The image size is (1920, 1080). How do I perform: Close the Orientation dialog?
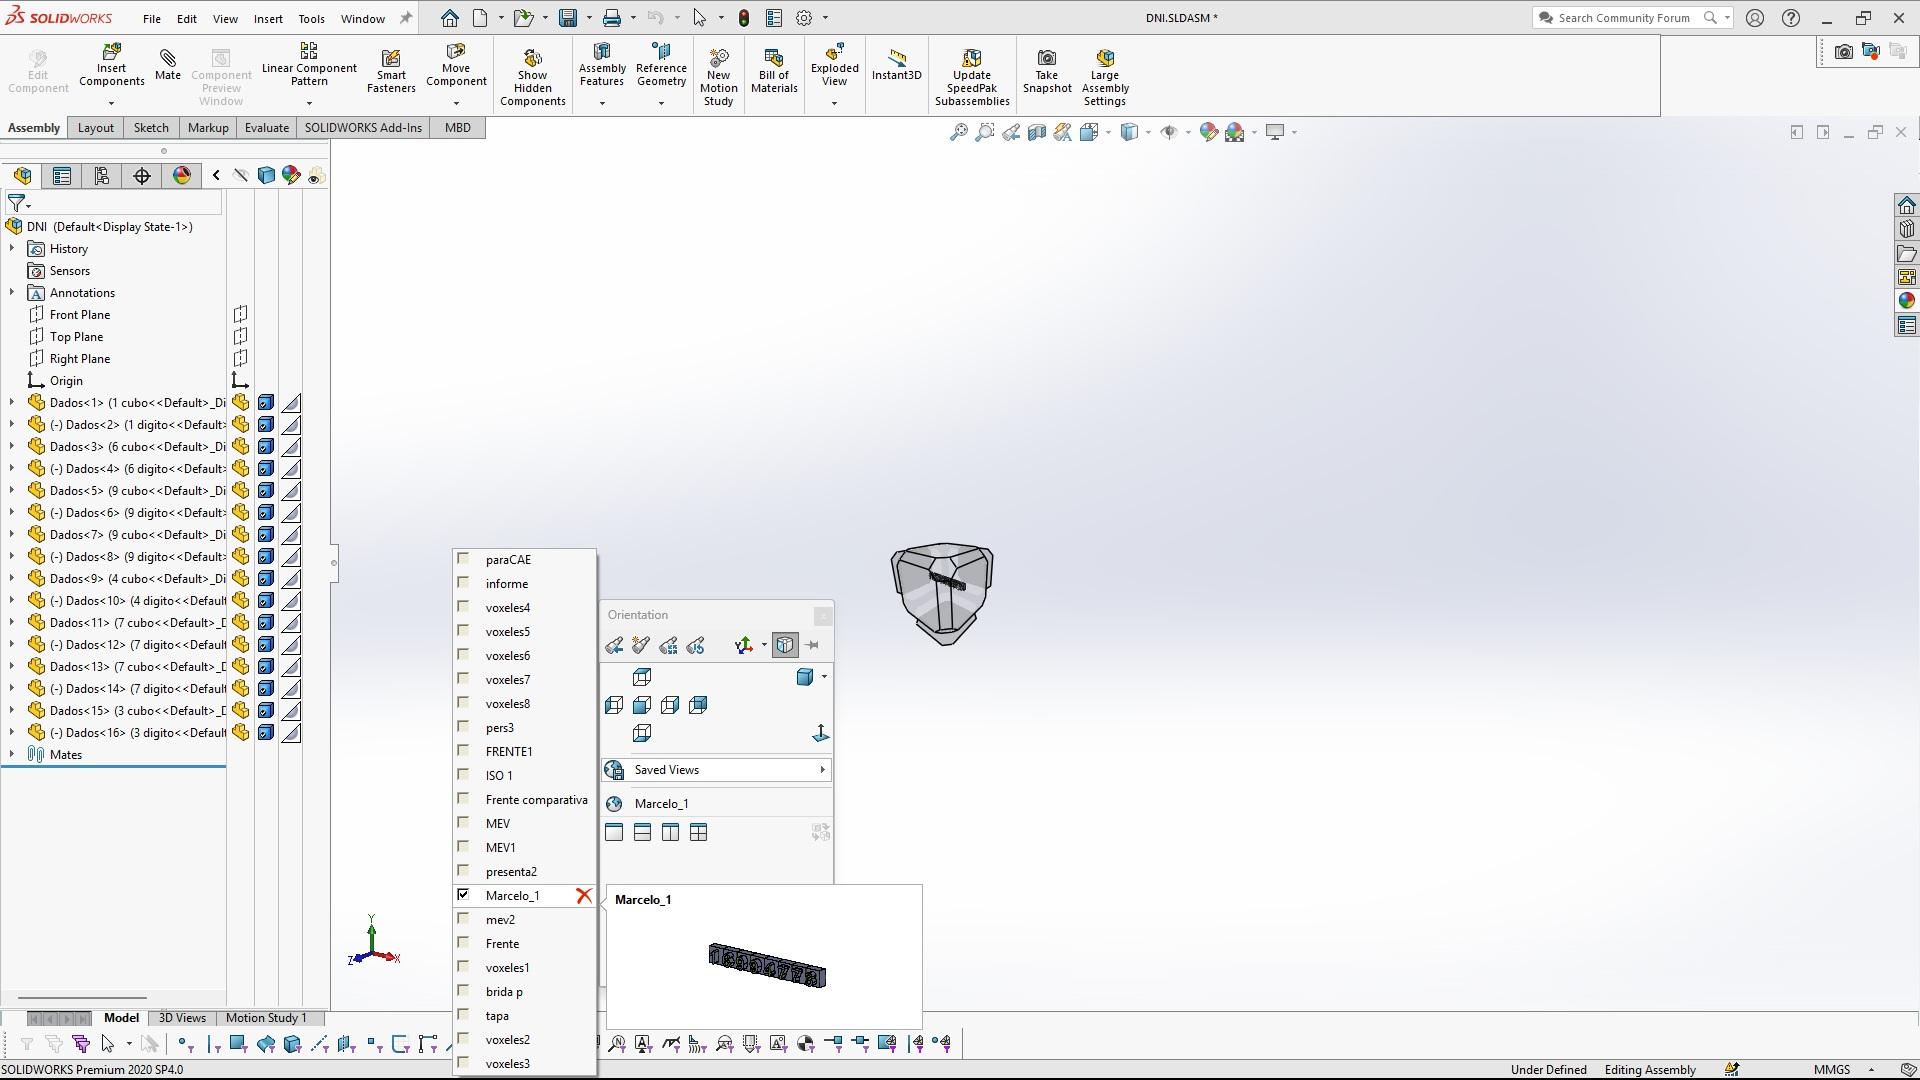[822, 616]
